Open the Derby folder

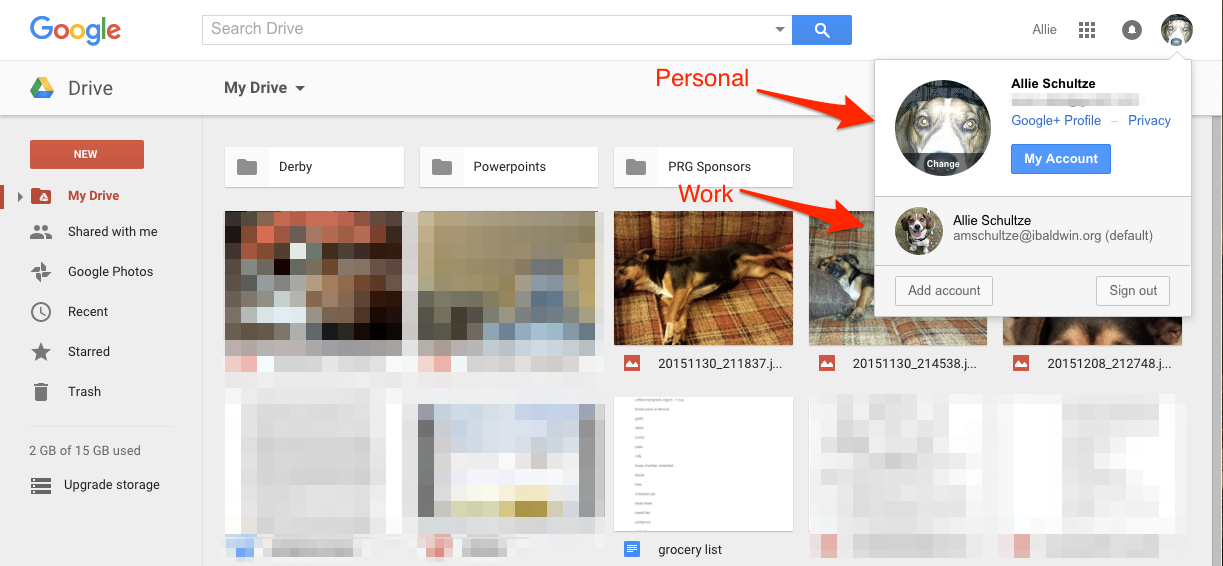pos(314,167)
